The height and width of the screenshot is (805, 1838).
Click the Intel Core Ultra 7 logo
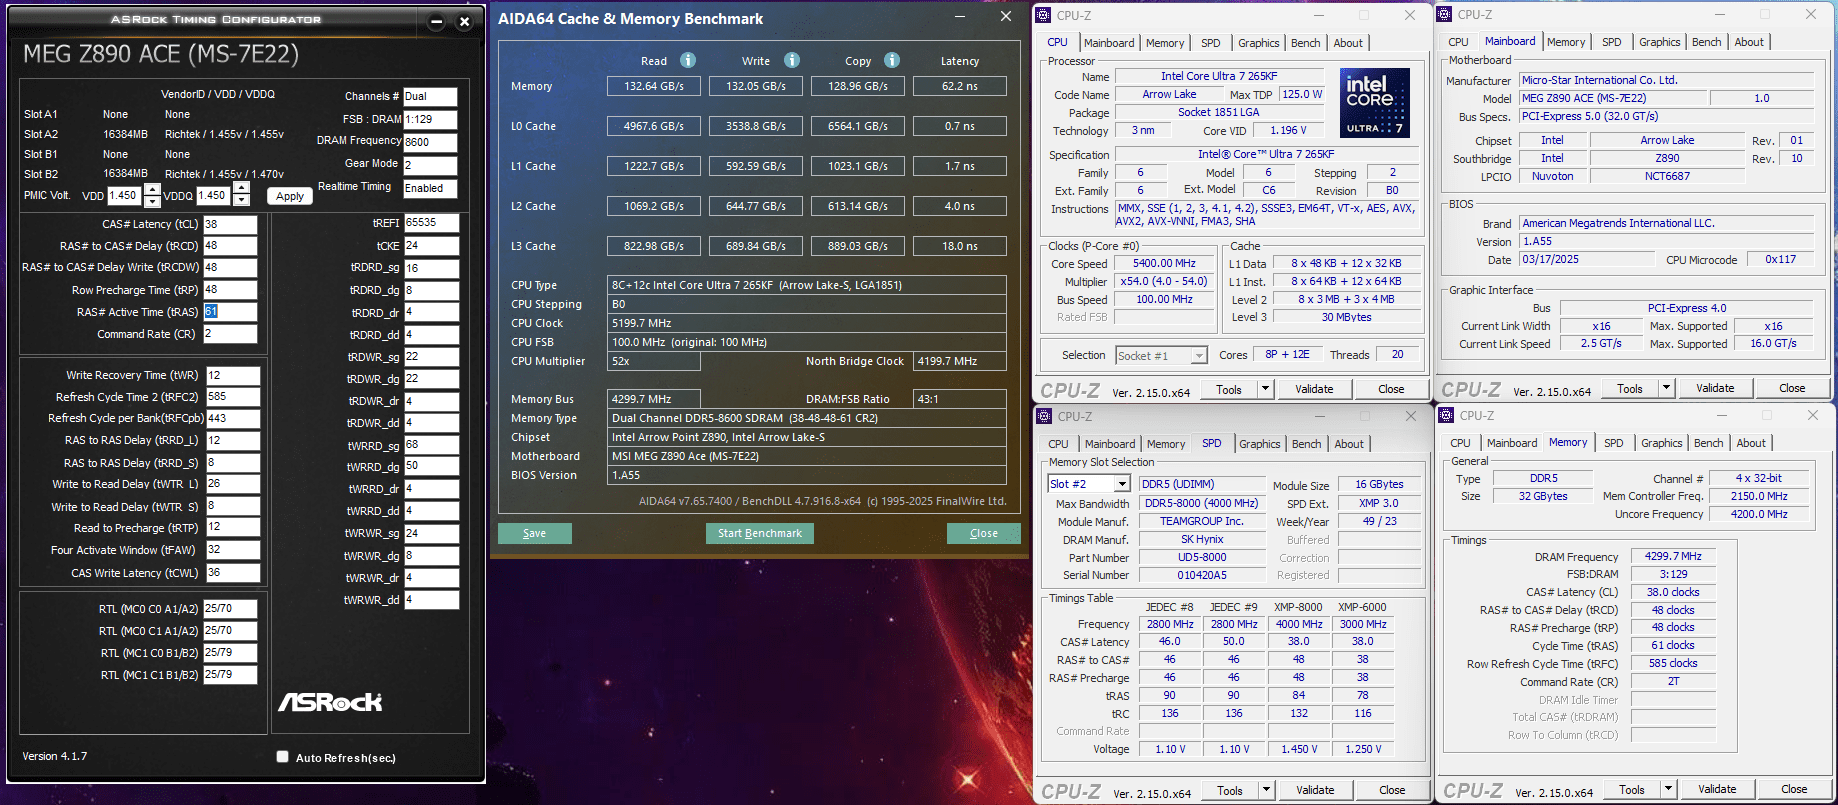pyautogui.click(x=1375, y=103)
